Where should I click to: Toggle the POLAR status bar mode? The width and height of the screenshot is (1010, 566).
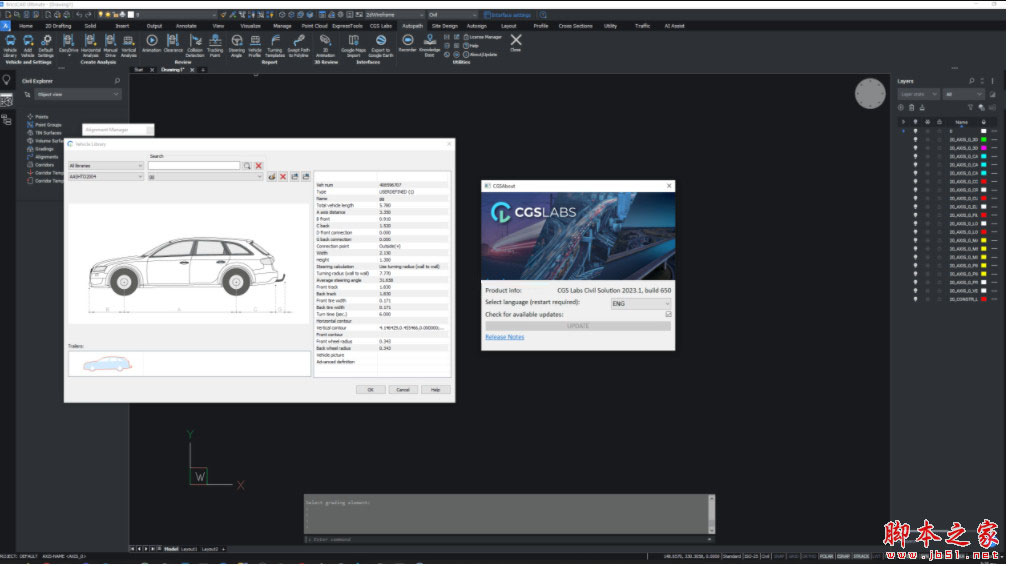[827, 555]
